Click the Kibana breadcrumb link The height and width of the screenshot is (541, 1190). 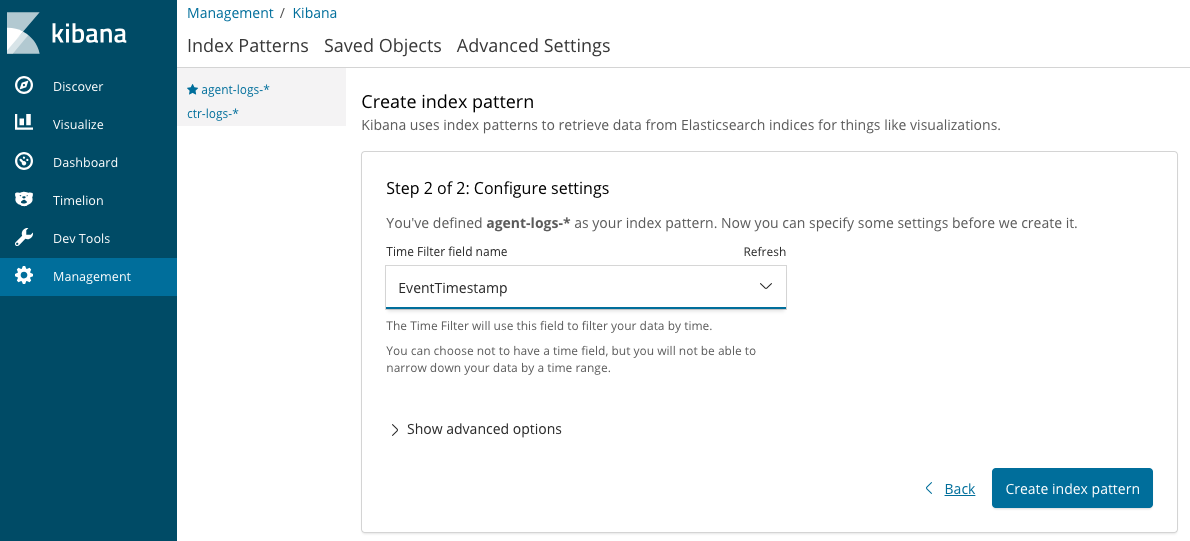point(314,13)
